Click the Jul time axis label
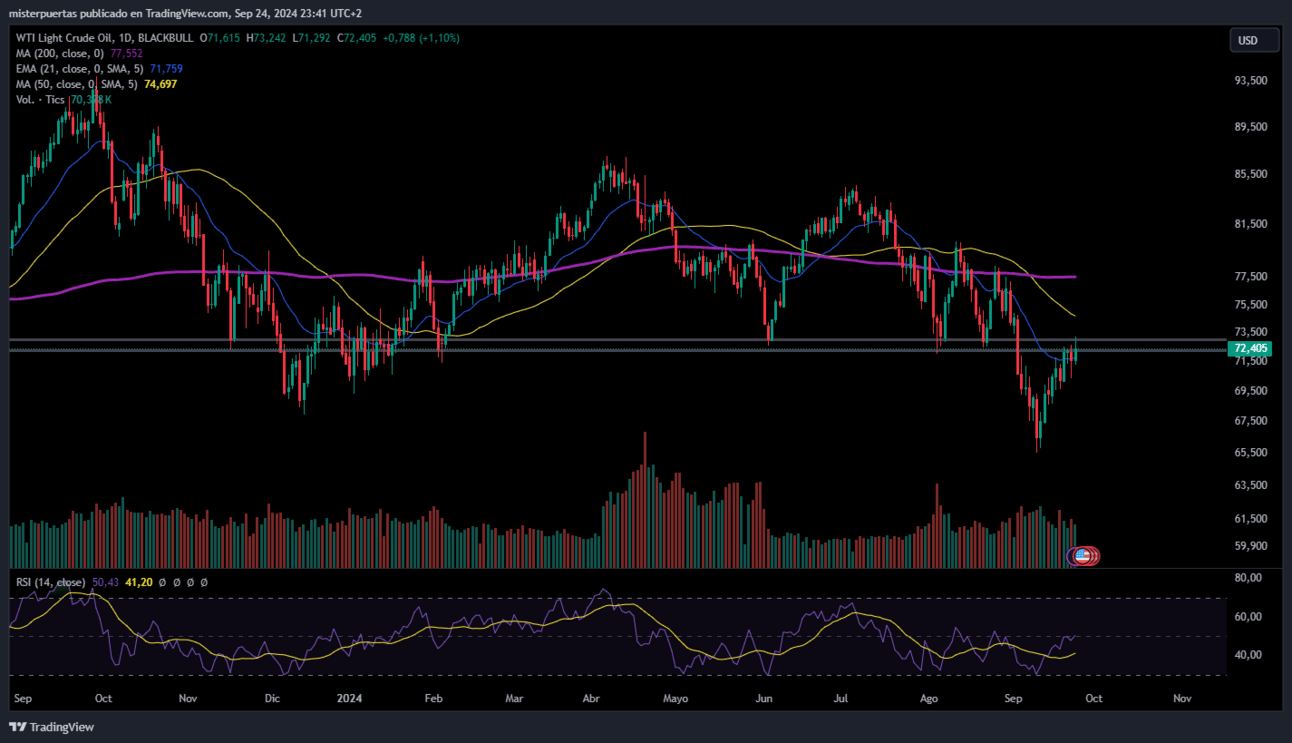This screenshot has width=1292, height=743. pyautogui.click(x=841, y=698)
